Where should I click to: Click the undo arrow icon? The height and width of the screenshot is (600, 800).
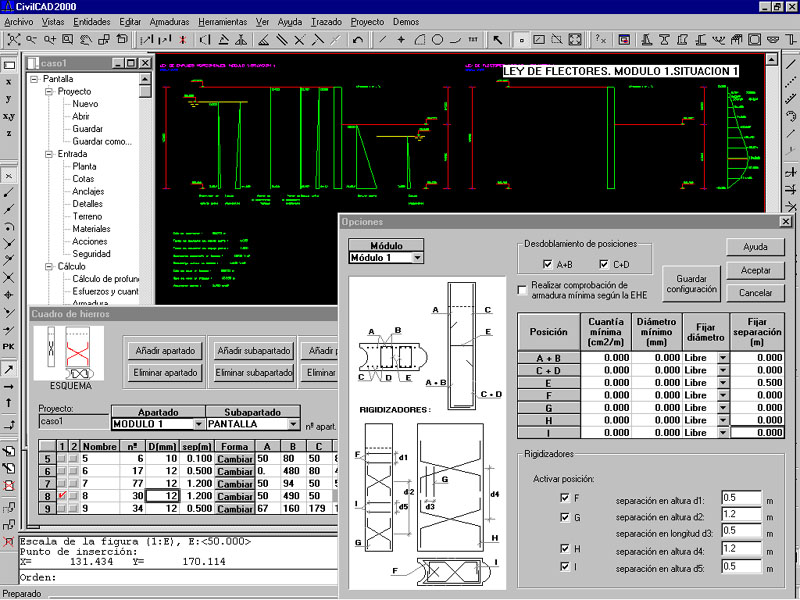tap(357, 40)
